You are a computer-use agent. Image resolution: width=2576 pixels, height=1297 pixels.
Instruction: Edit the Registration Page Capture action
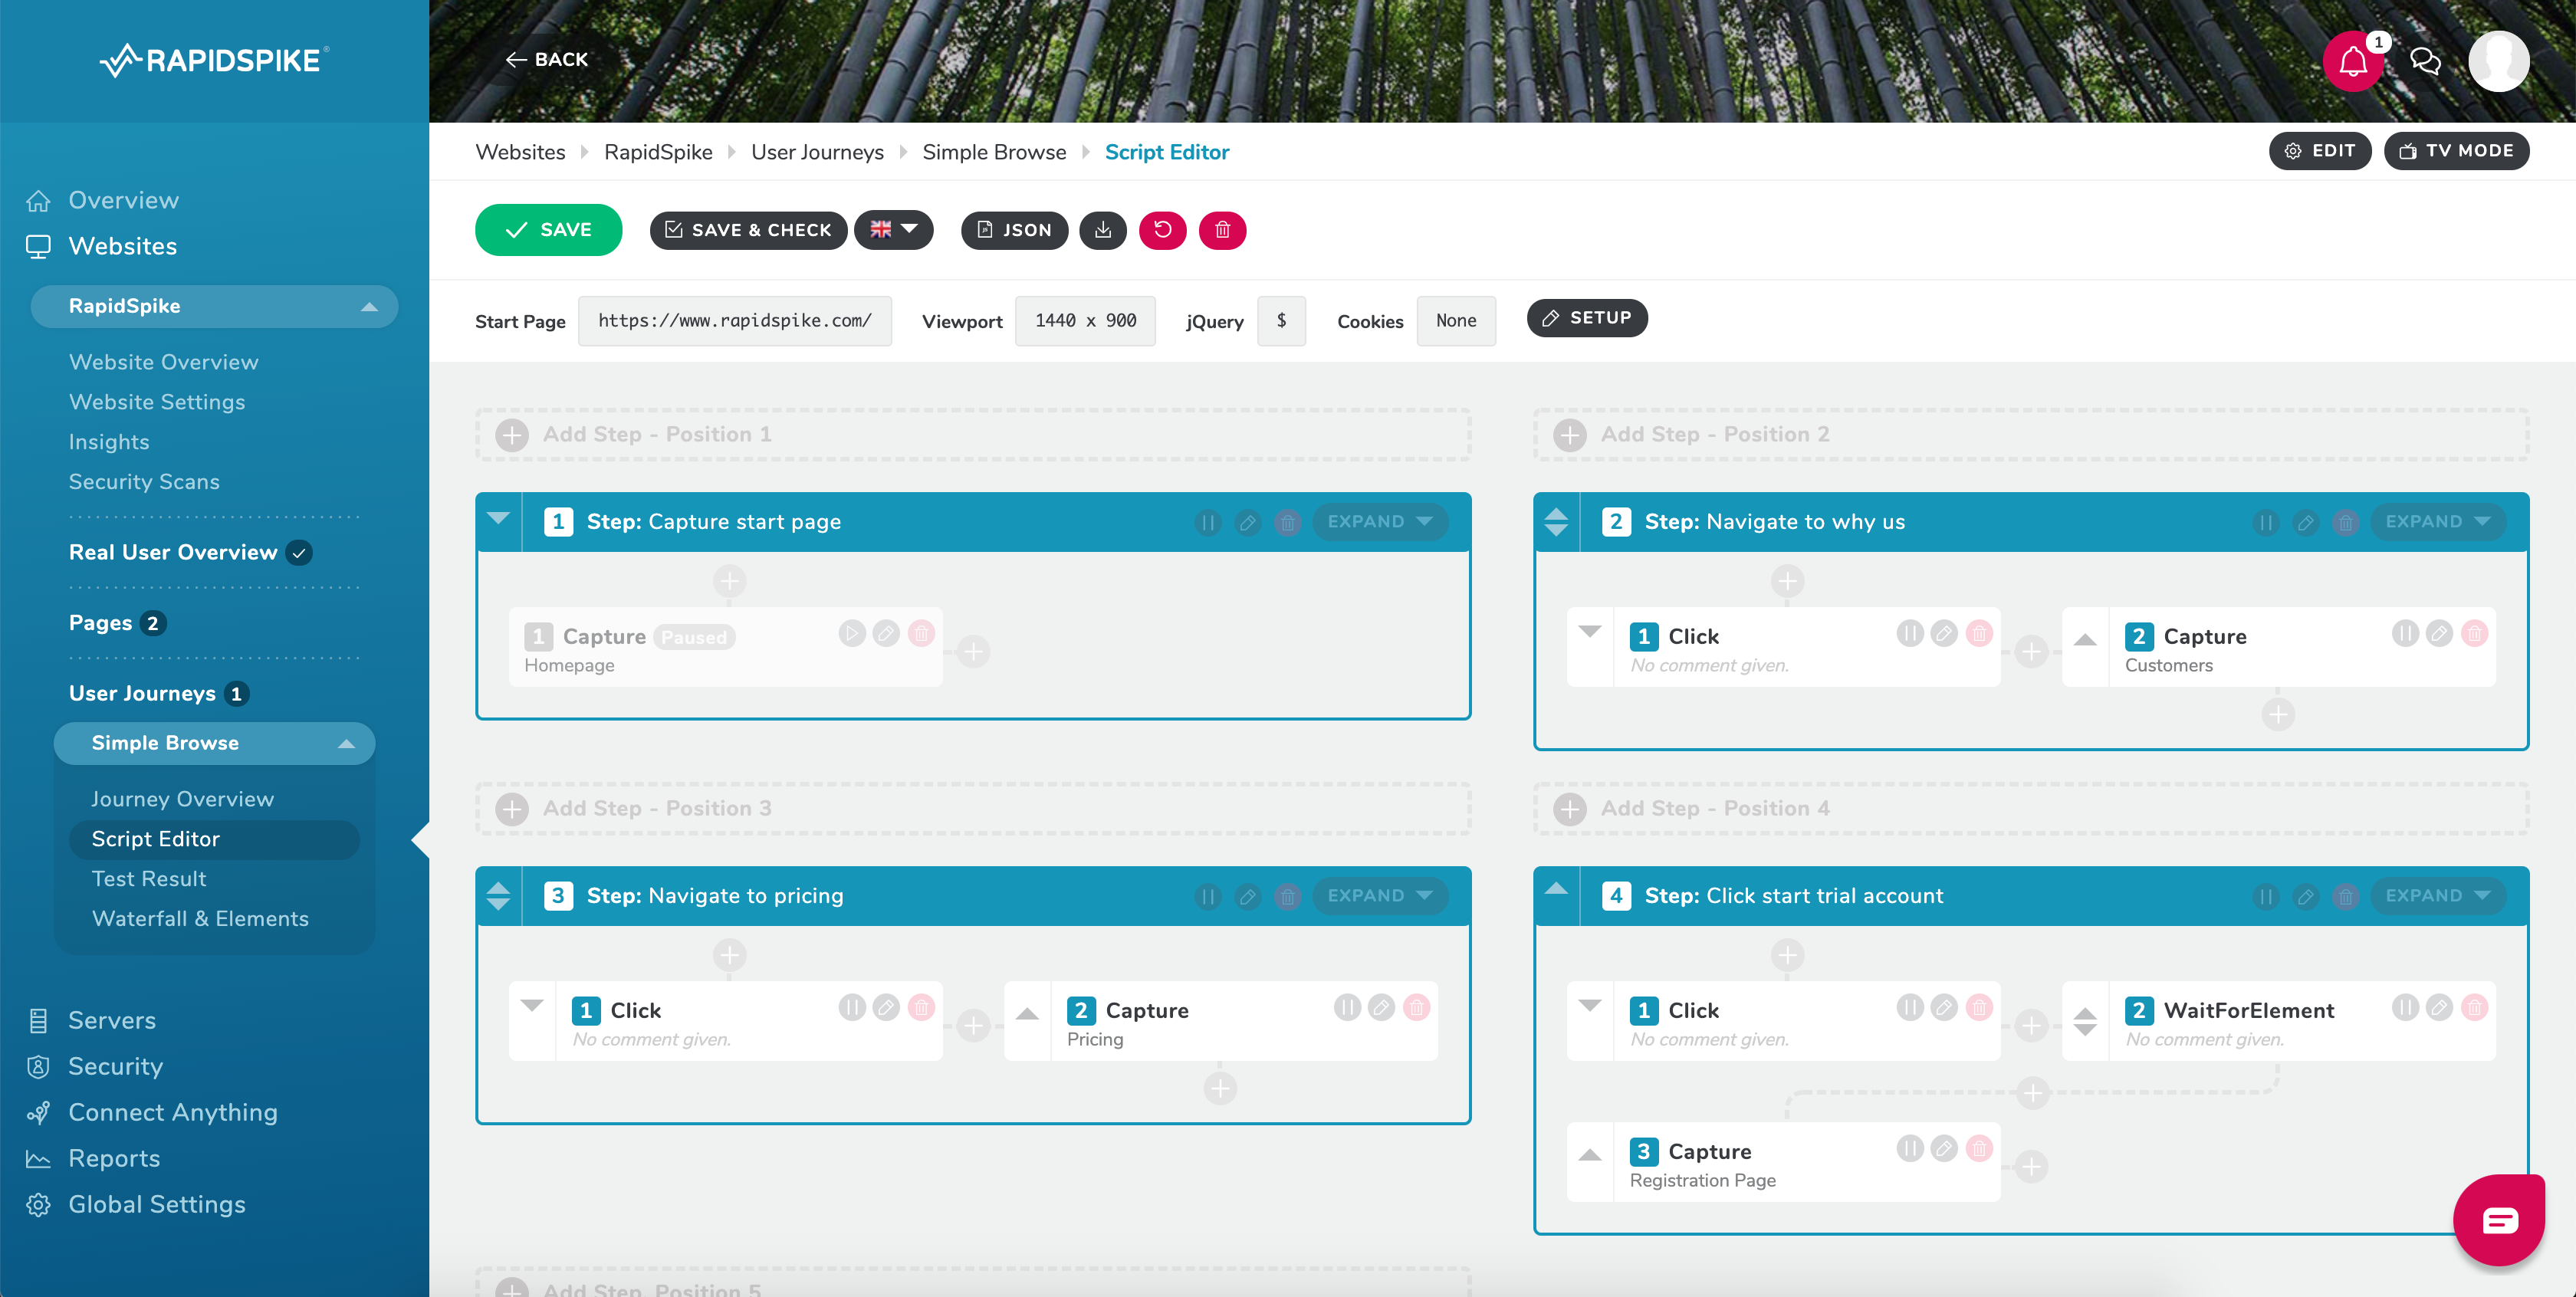pyautogui.click(x=1944, y=1148)
